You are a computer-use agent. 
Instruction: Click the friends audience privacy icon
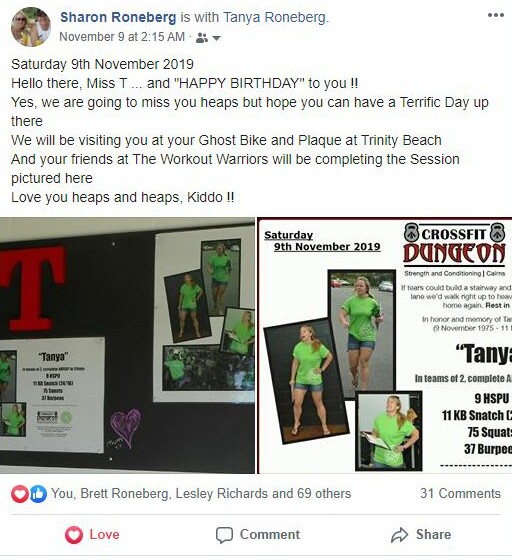coord(202,38)
